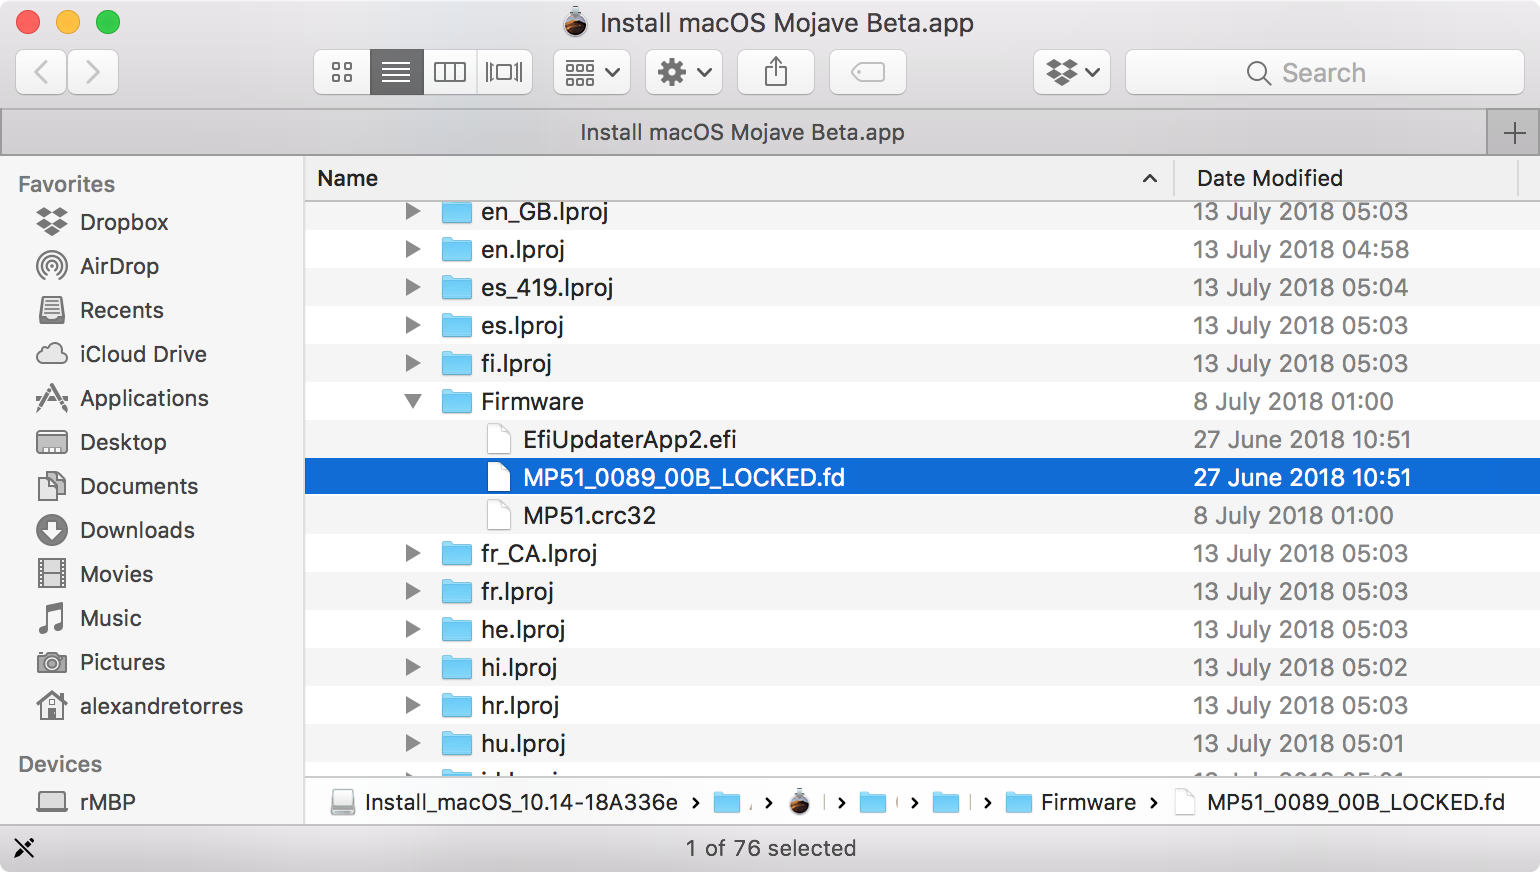Open Pictures in the sidebar
Screen dimensions: 1540x872
point(100,662)
